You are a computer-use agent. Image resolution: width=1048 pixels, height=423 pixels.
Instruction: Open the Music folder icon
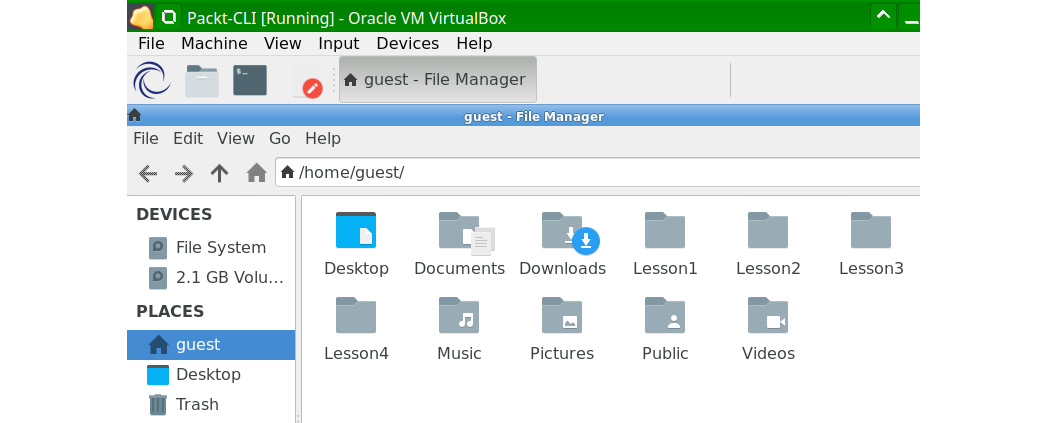(459, 317)
